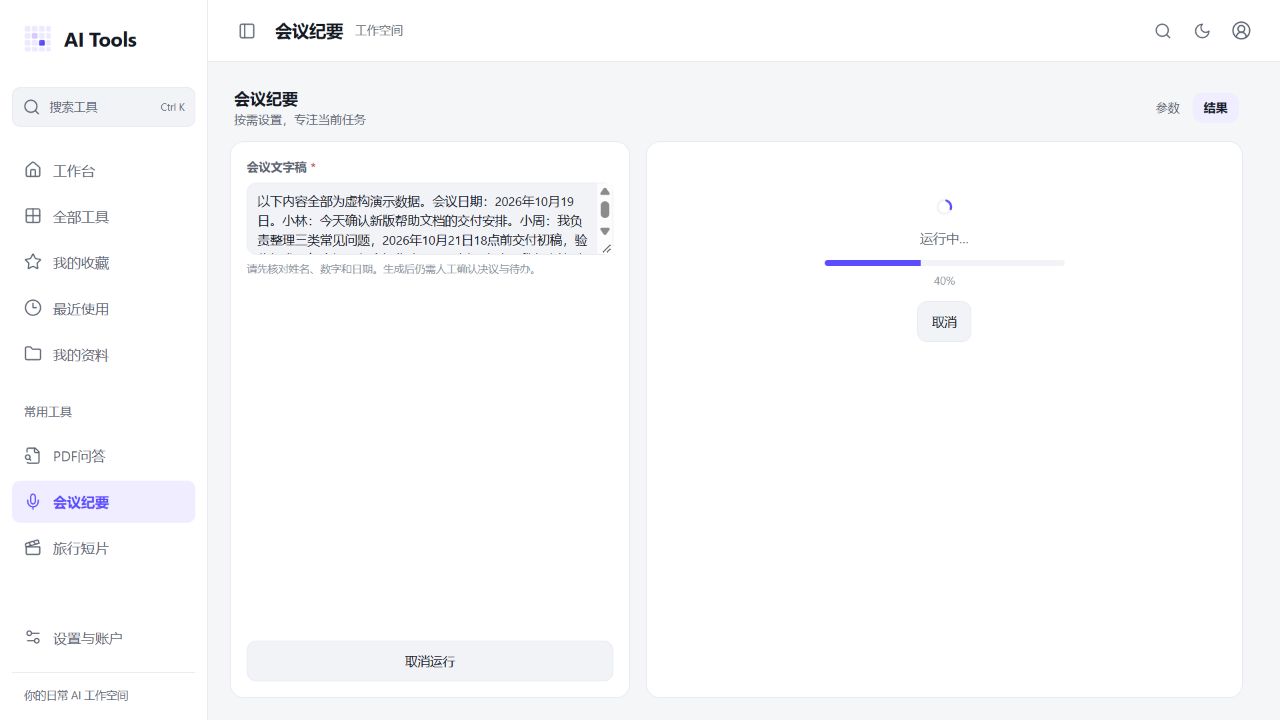Click the 常用工具 section label
Viewport: 1280px width, 720px height.
point(48,412)
